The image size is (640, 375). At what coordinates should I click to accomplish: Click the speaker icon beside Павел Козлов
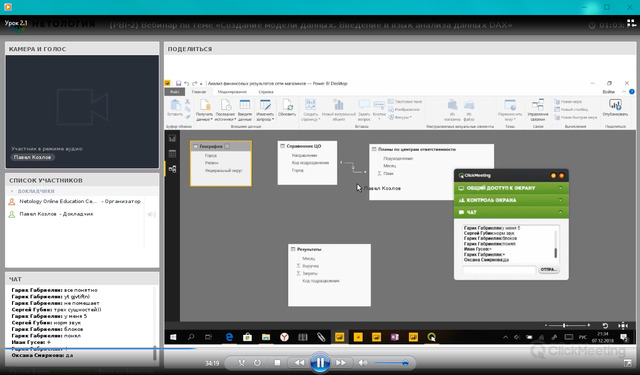(151, 214)
